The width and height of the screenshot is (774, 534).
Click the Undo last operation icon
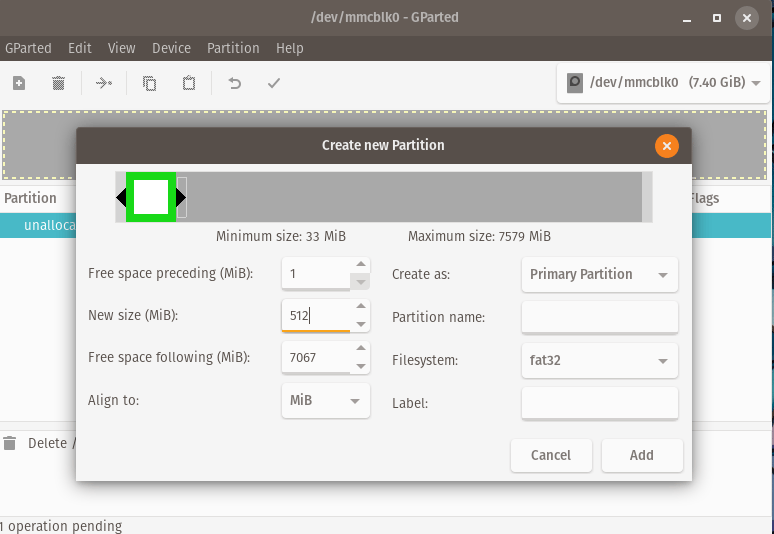tap(235, 83)
